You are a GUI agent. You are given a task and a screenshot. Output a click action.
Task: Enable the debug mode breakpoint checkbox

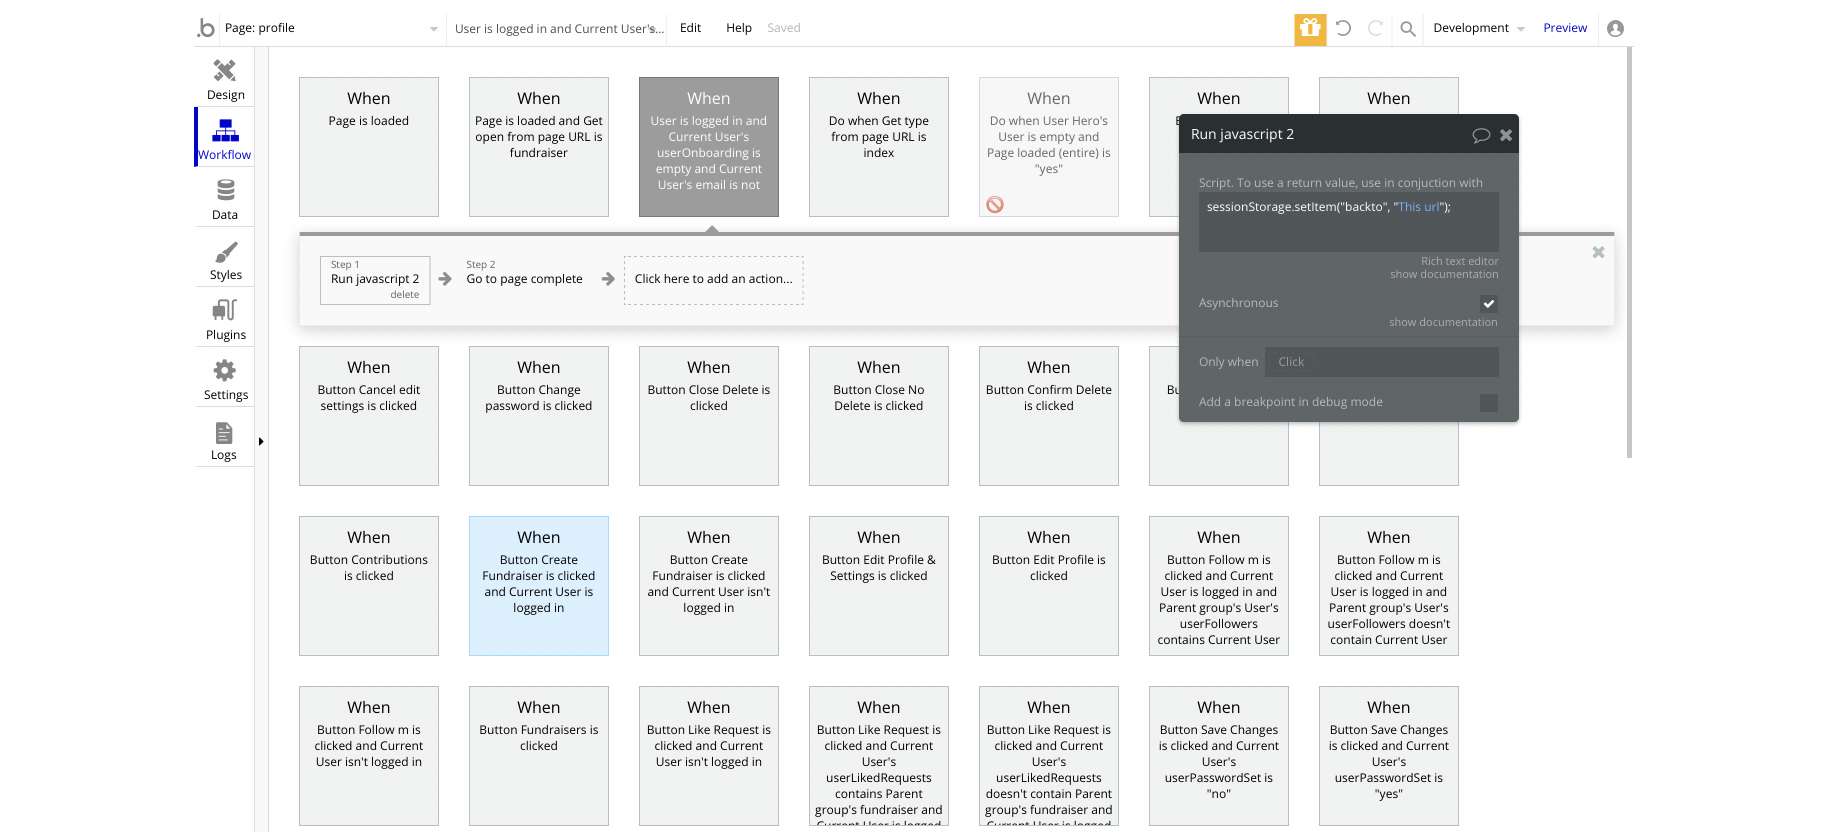(1488, 402)
